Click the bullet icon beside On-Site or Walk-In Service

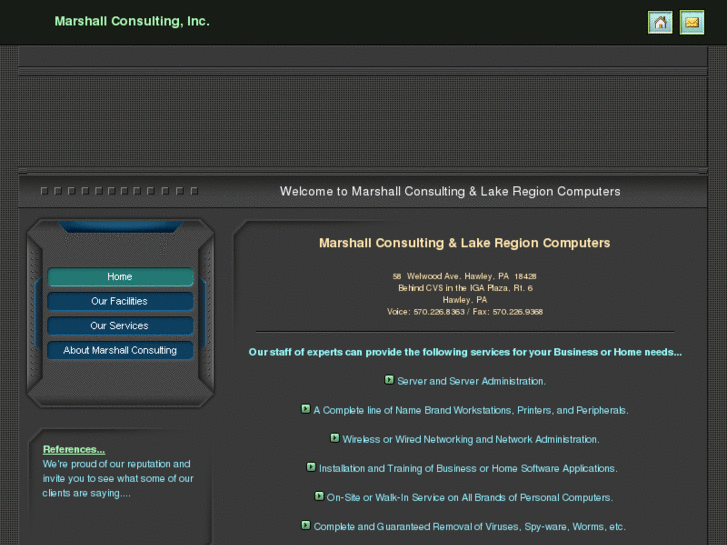click(x=319, y=496)
